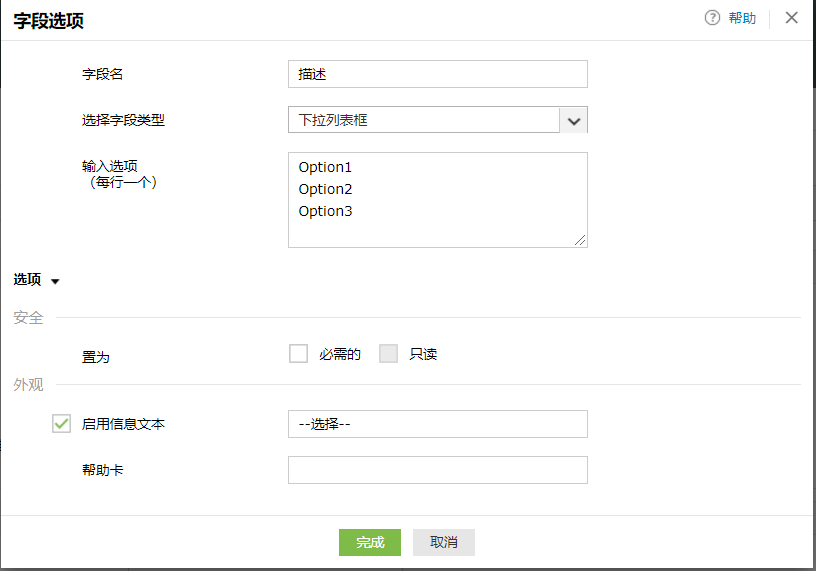The height and width of the screenshot is (571, 816).
Task: Collapse the 选项 section triangle
Action: (x=55, y=281)
